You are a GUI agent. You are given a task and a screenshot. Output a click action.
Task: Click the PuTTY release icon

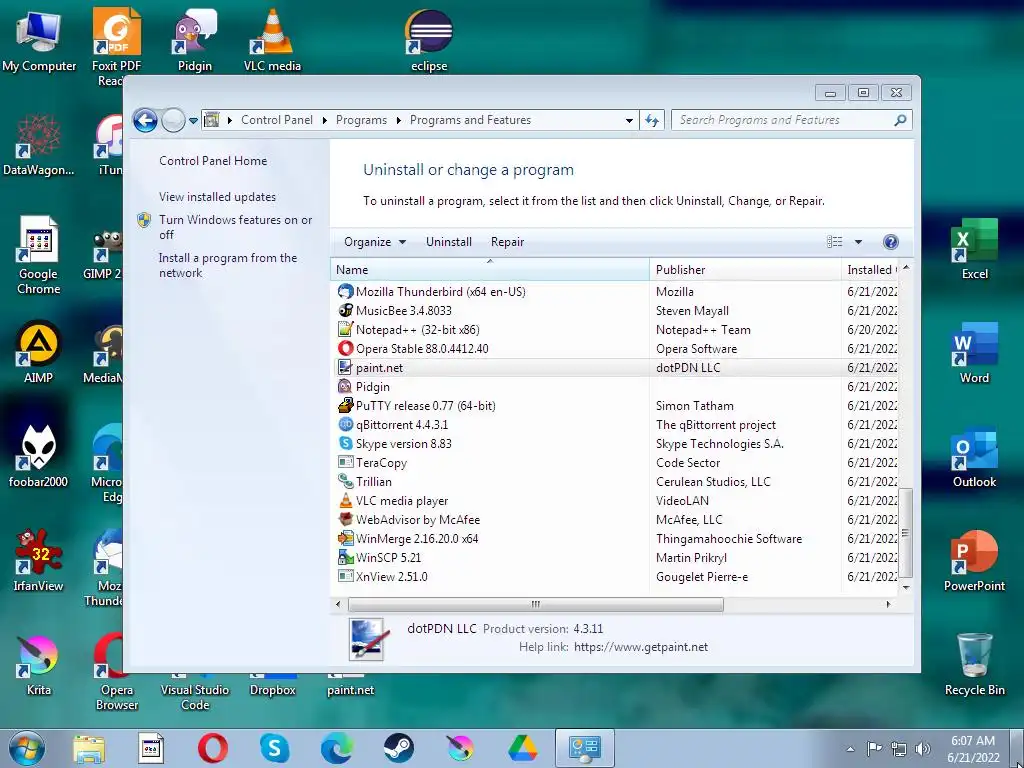345,406
